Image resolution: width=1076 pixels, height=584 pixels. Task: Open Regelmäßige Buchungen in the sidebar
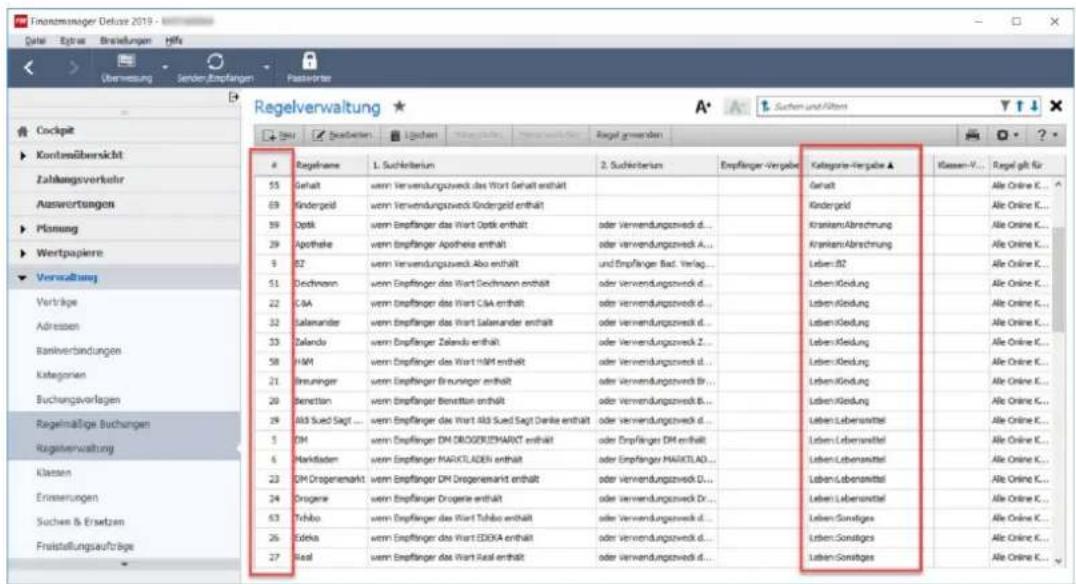click(x=93, y=425)
